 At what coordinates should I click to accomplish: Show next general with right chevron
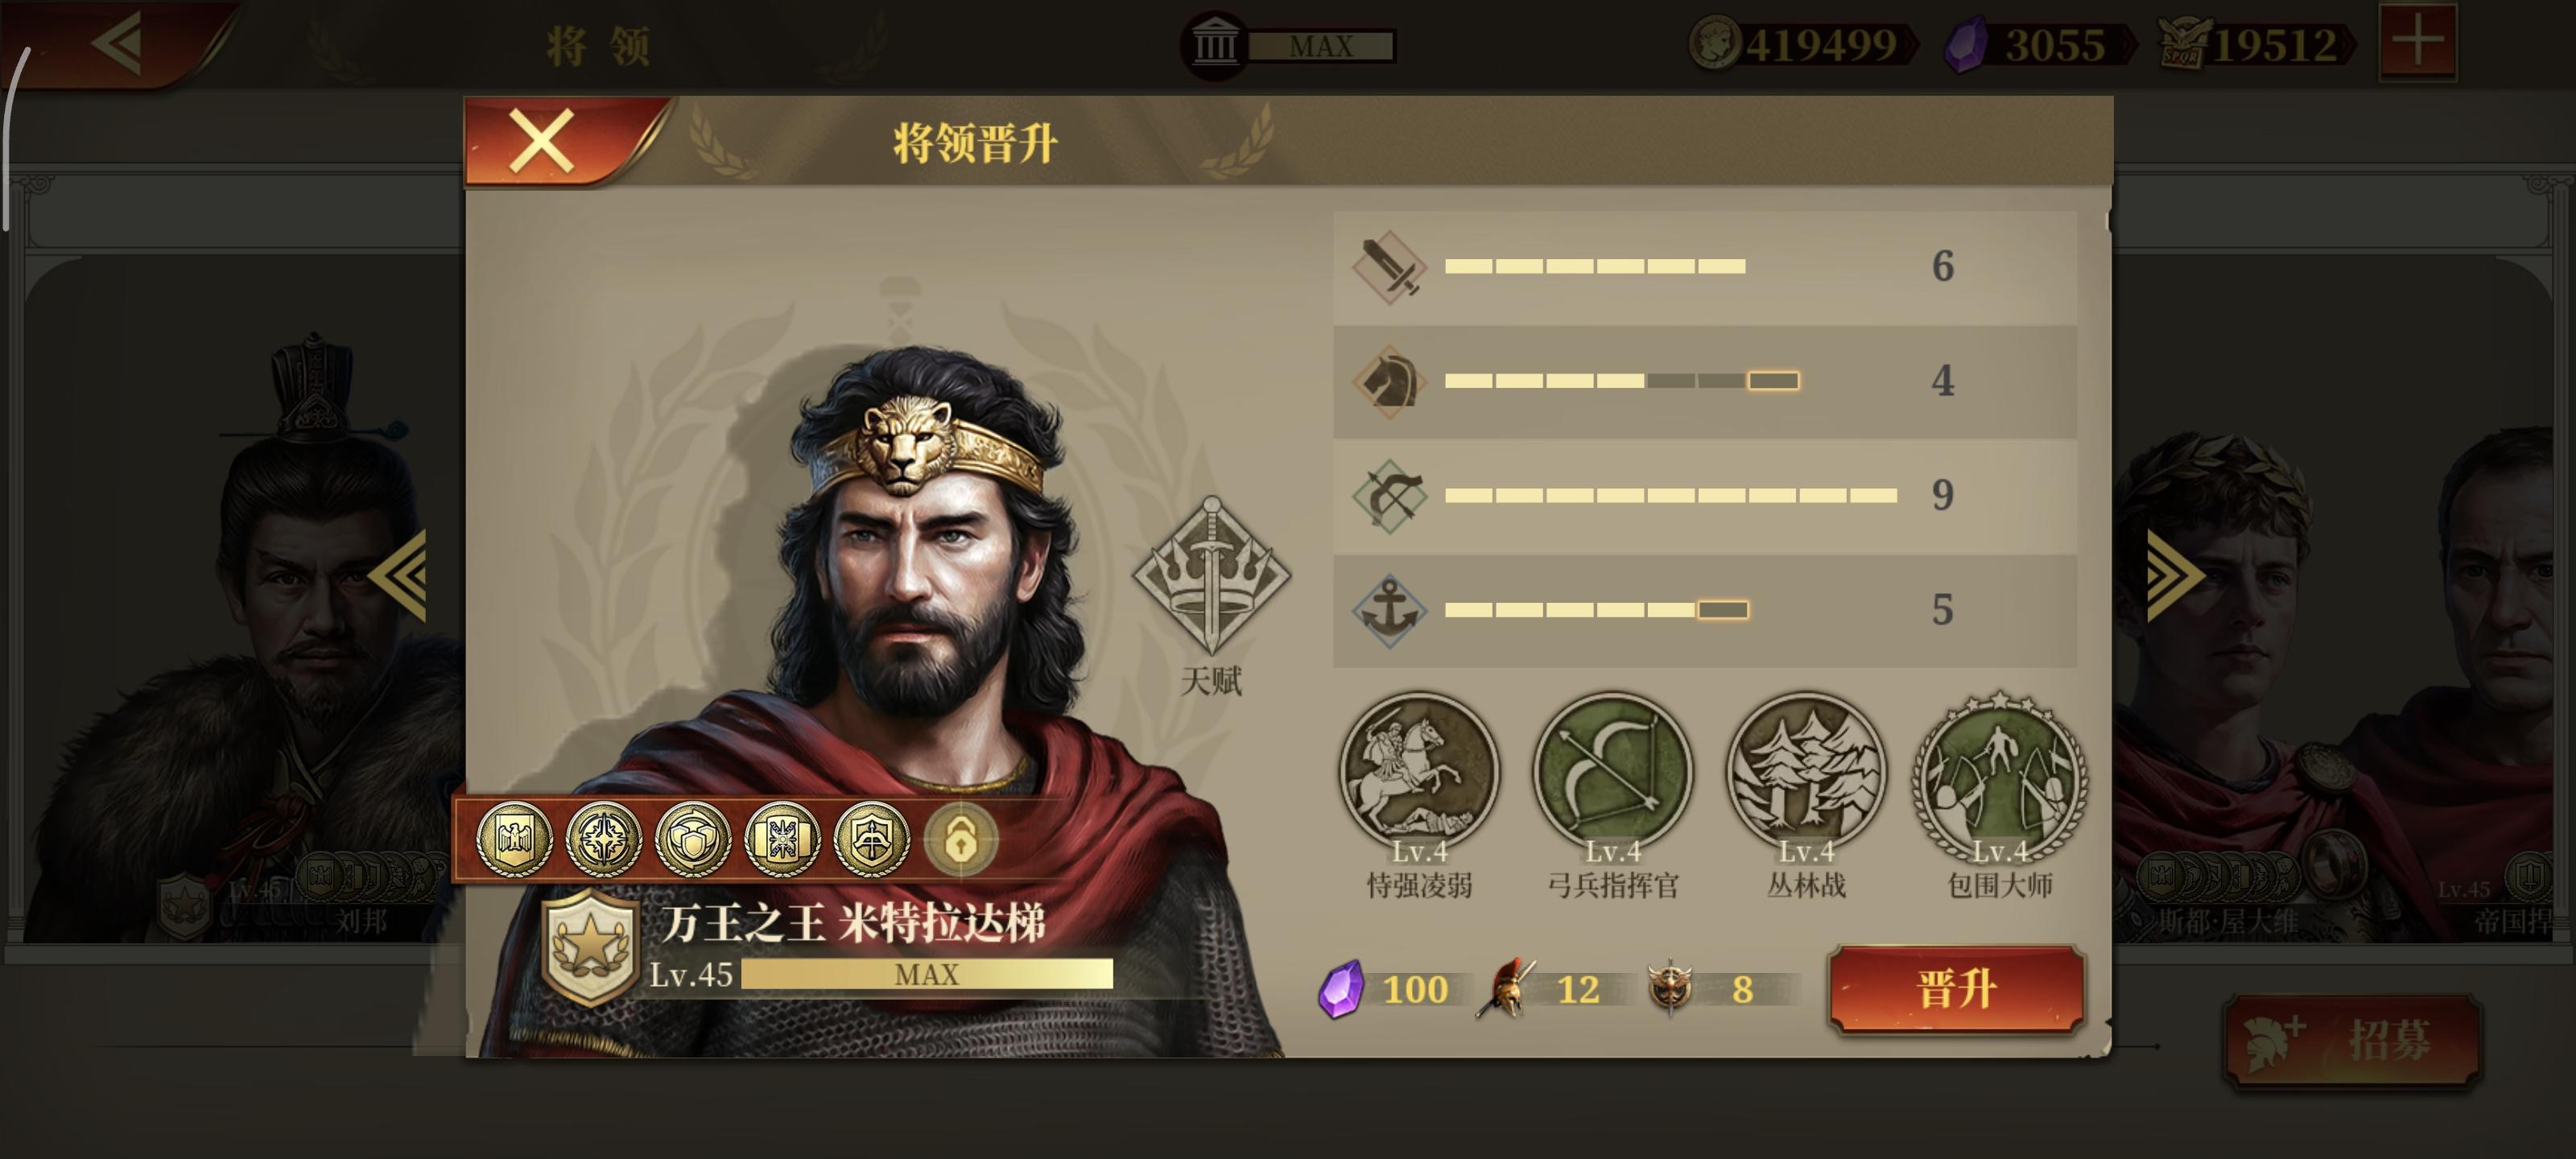coord(2174,575)
